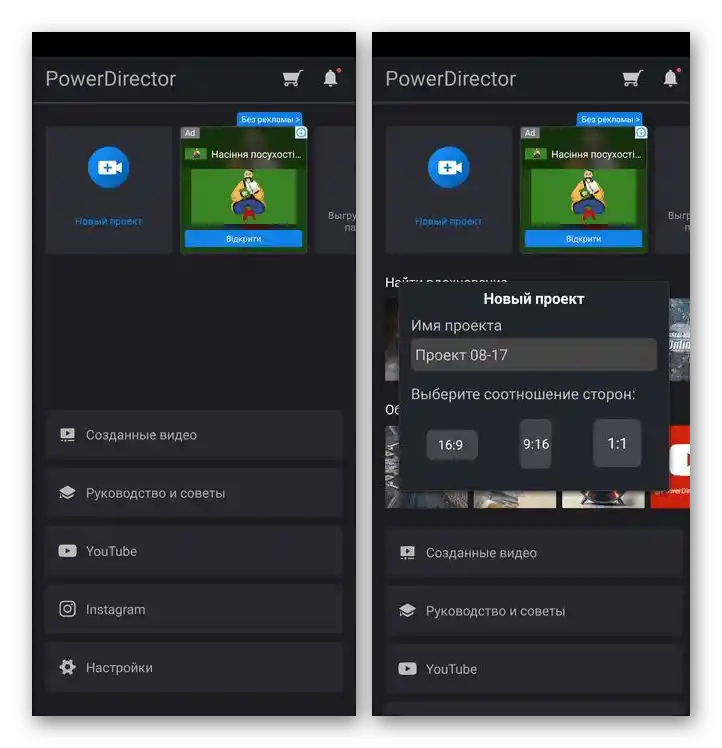Open YouTube menu item in left screen
Image resolution: width=722 pixels, height=748 pixels.
[194, 551]
